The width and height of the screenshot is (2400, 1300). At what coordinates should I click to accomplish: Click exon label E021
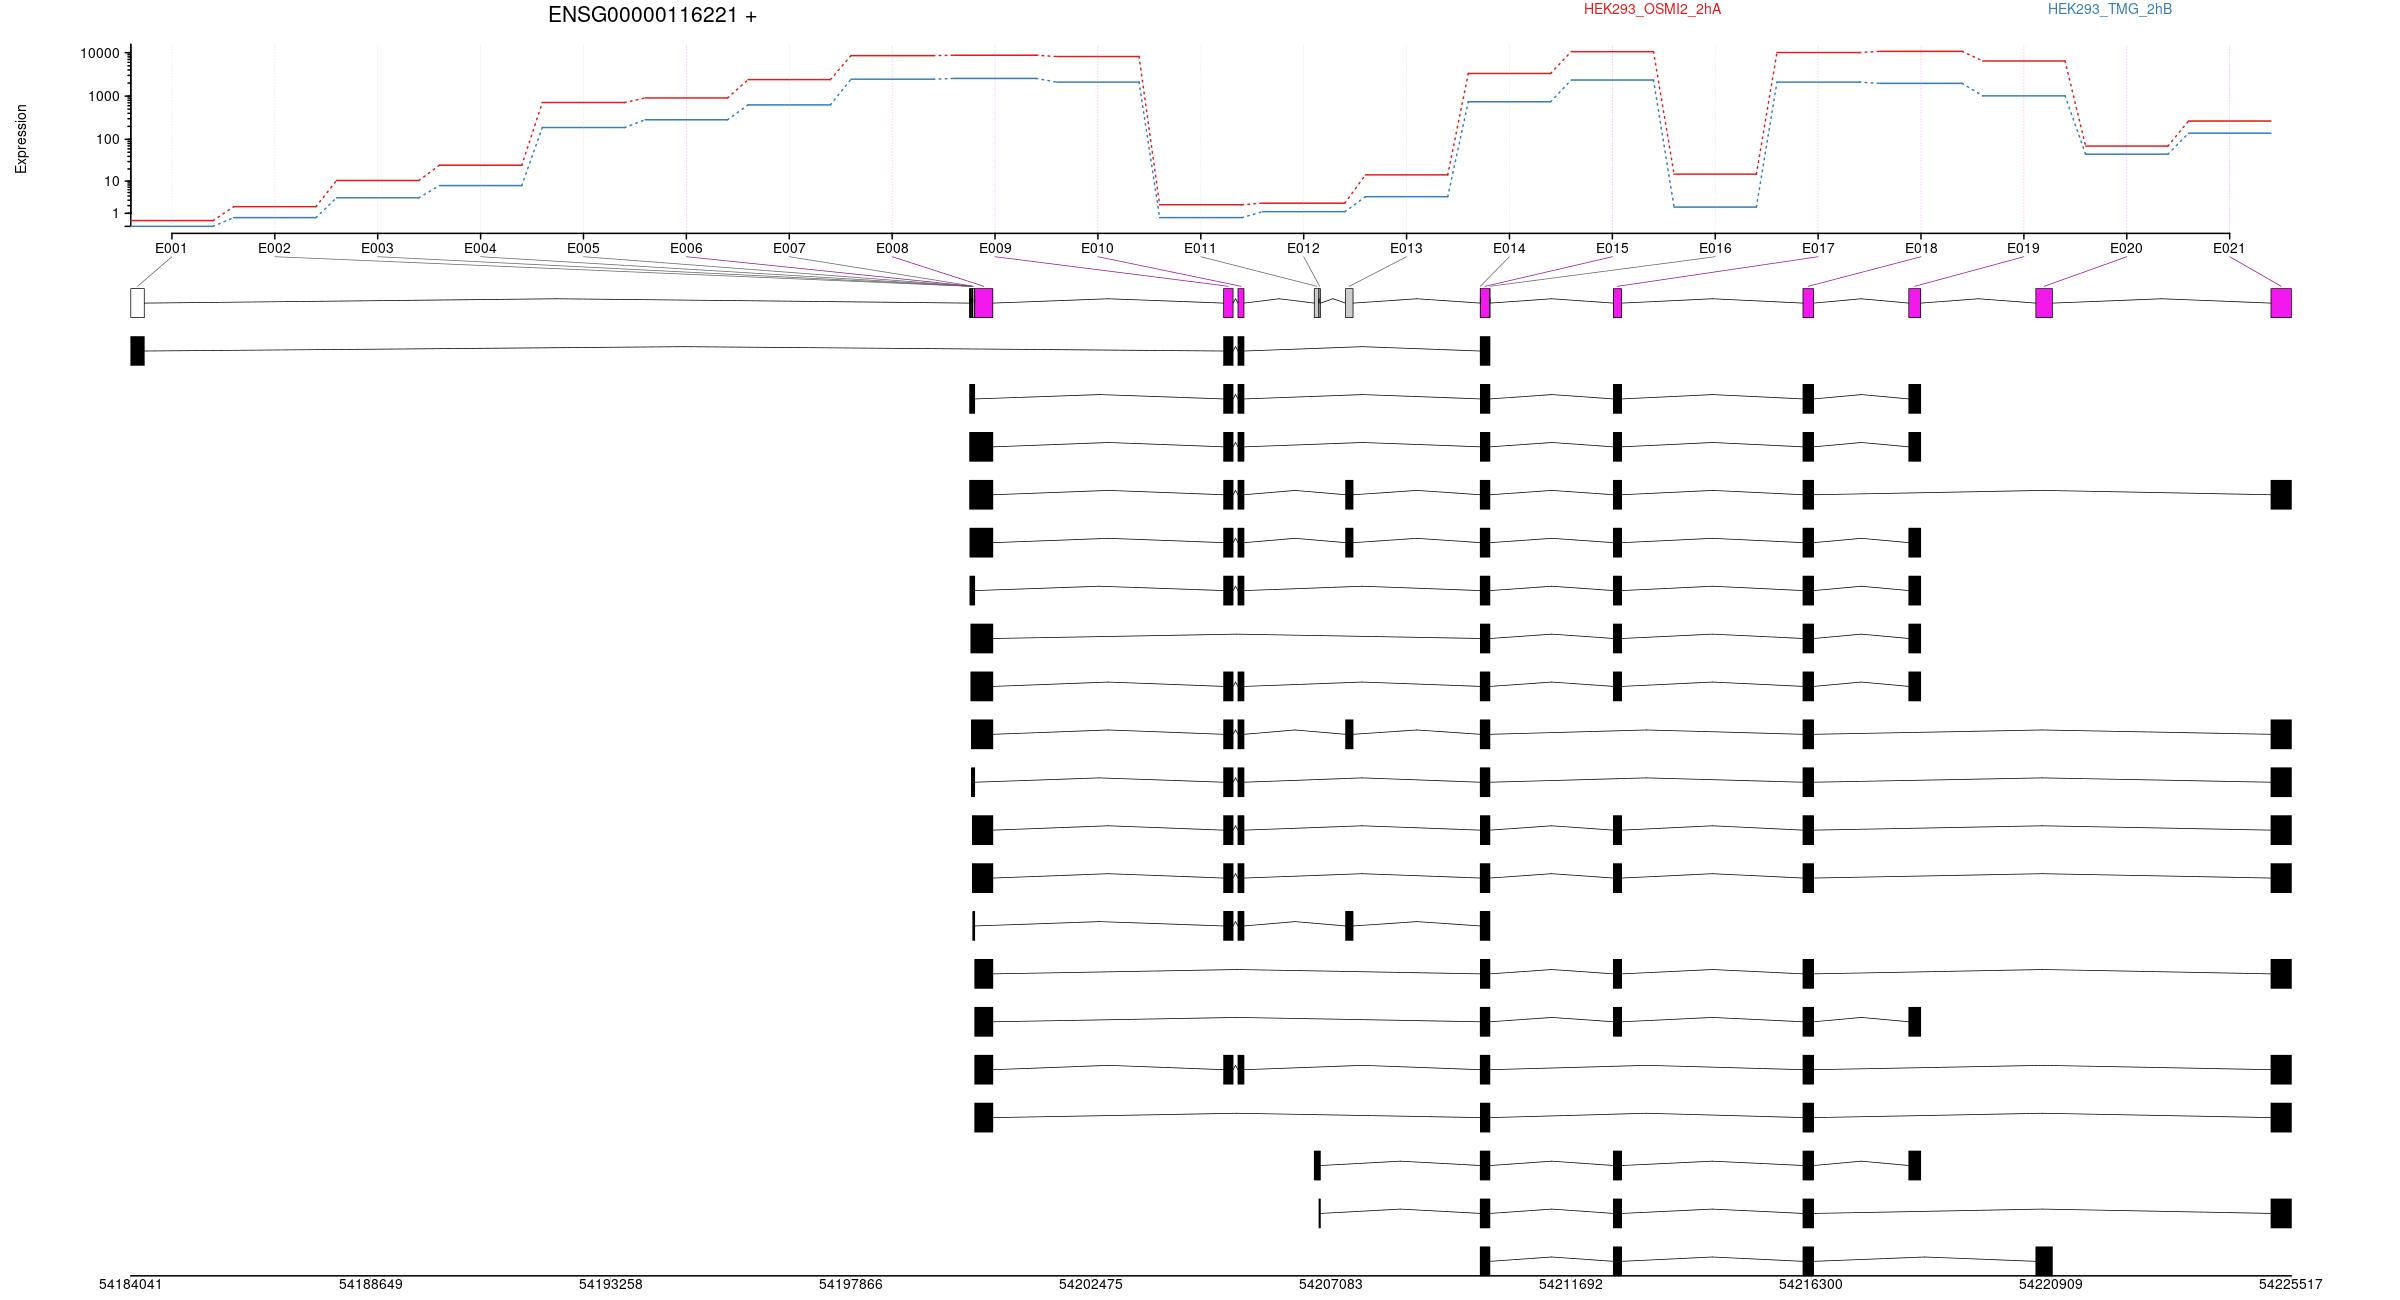point(2229,248)
